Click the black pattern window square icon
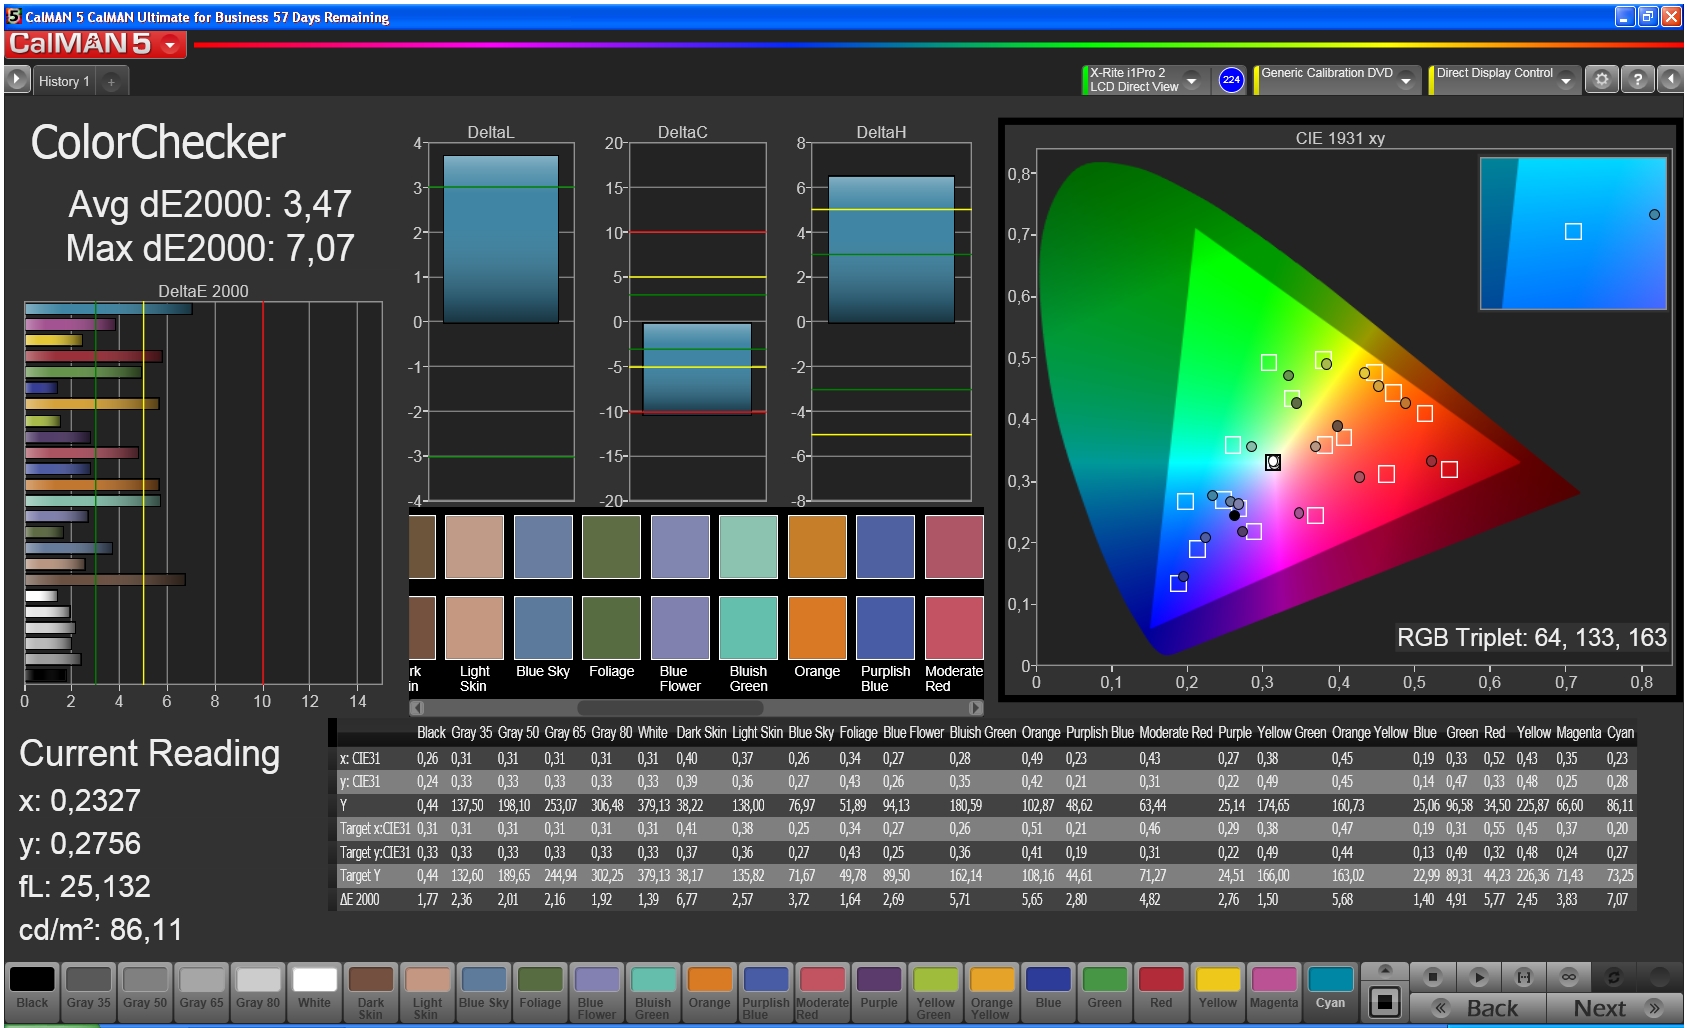The image size is (1688, 1028). (1385, 1001)
